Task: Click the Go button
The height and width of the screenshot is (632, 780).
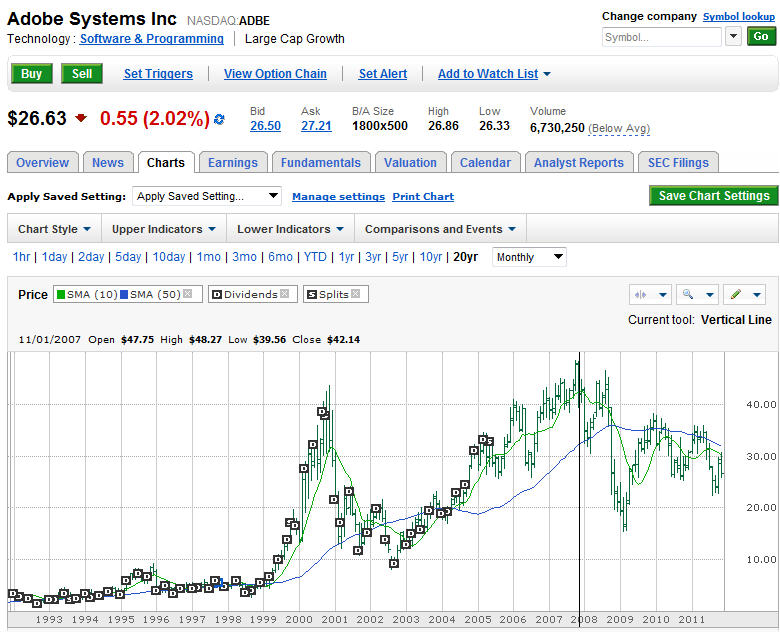Action: [x=761, y=36]
